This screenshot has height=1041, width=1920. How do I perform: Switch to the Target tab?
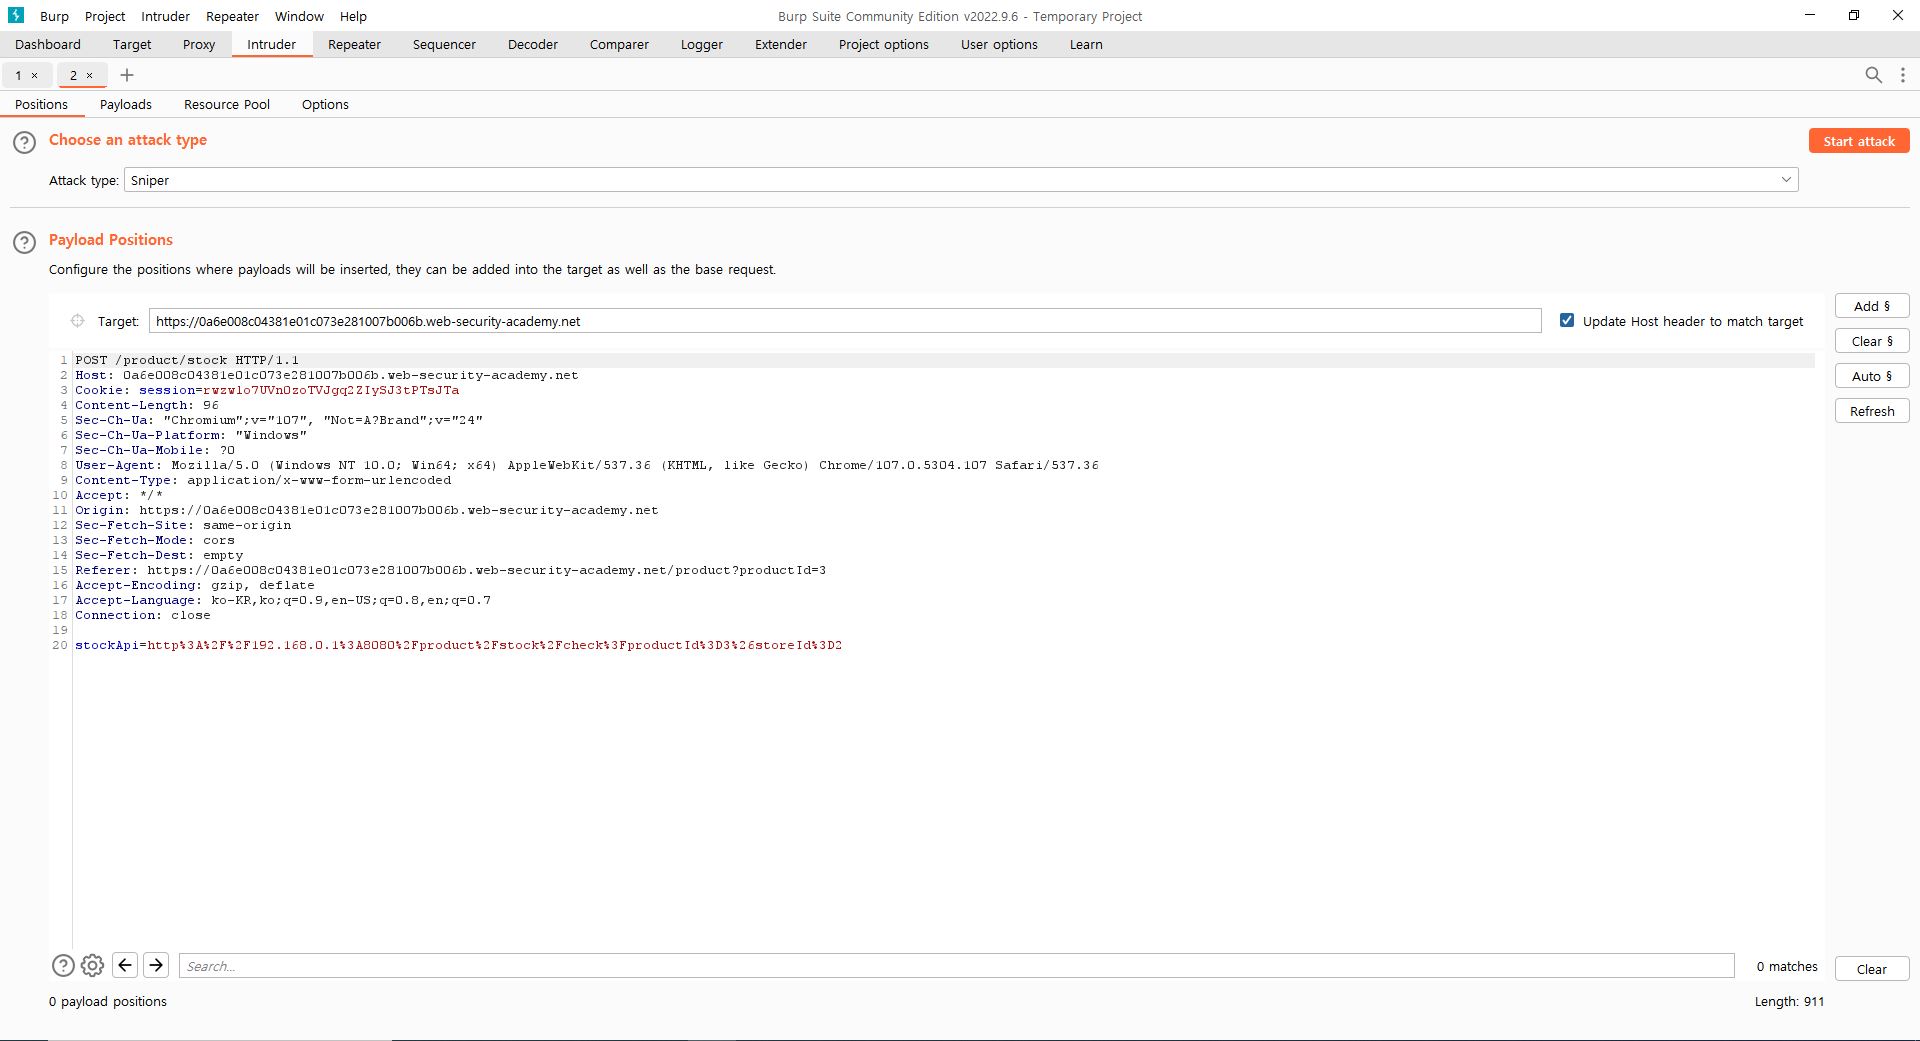point(132,44)
